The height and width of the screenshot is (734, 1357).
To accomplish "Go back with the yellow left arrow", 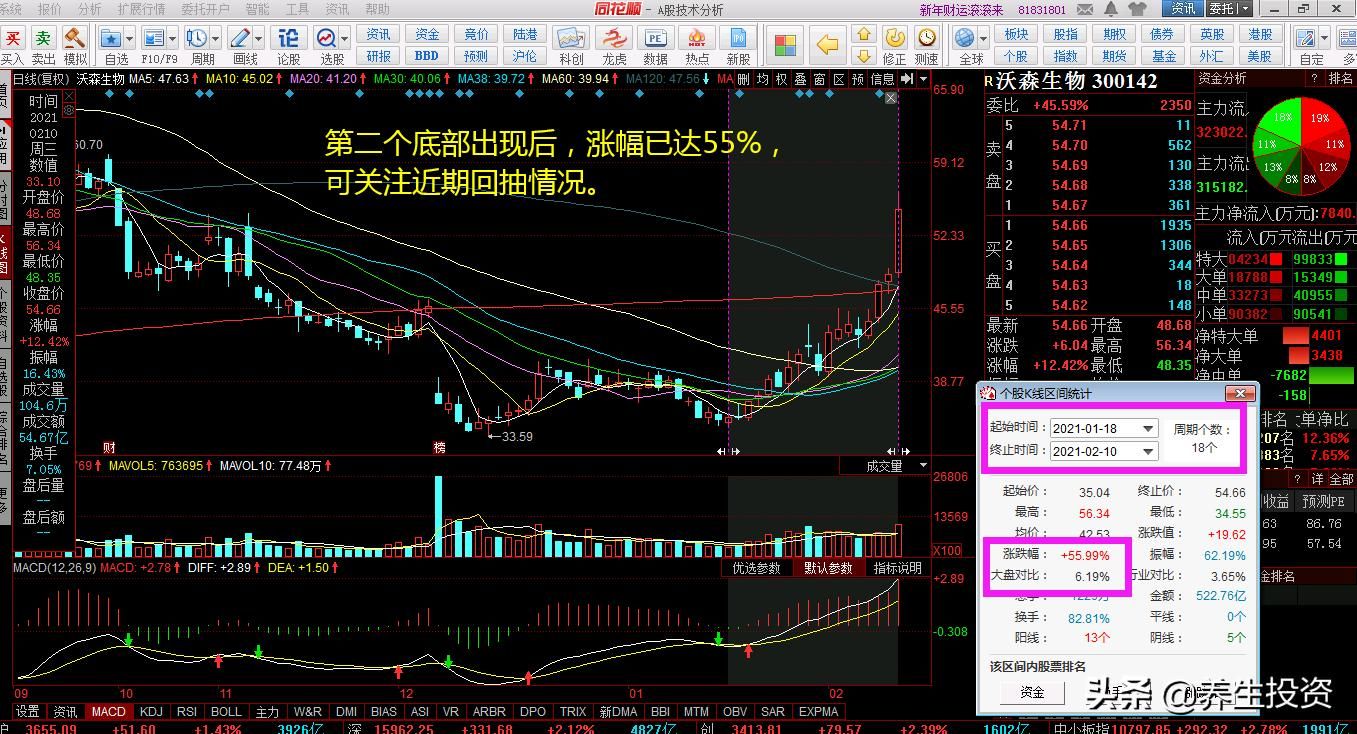I will click(827, 45).
